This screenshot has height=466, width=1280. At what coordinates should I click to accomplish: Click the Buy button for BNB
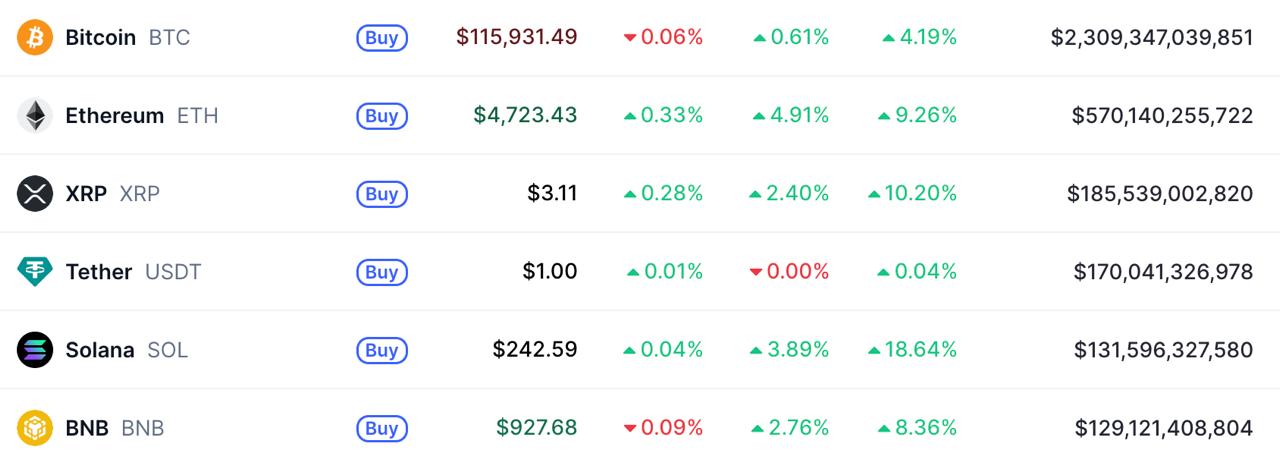pos(382,428)
